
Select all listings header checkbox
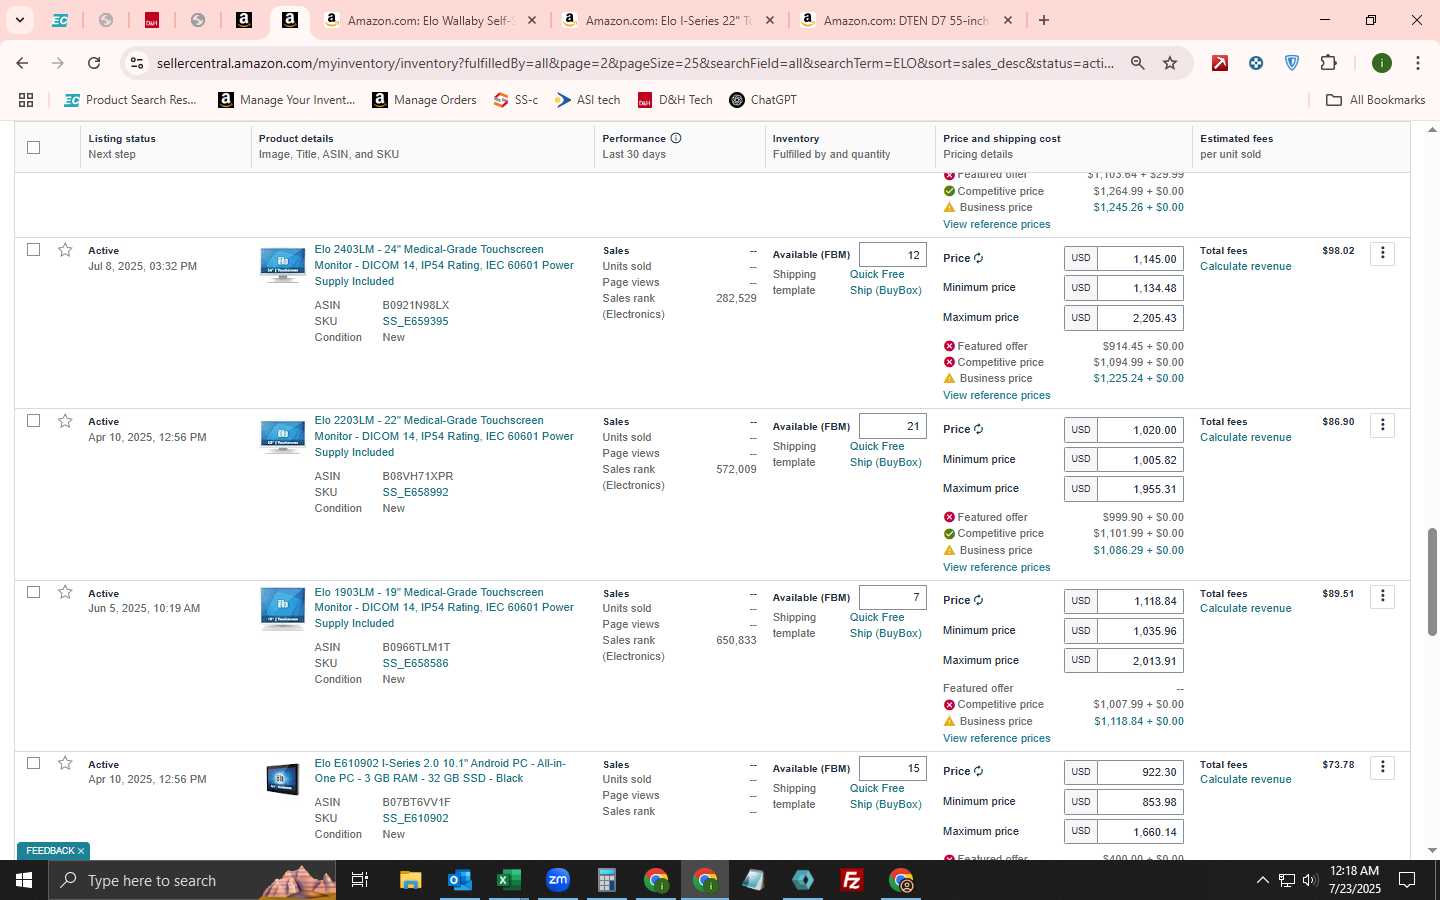(33, 147)
